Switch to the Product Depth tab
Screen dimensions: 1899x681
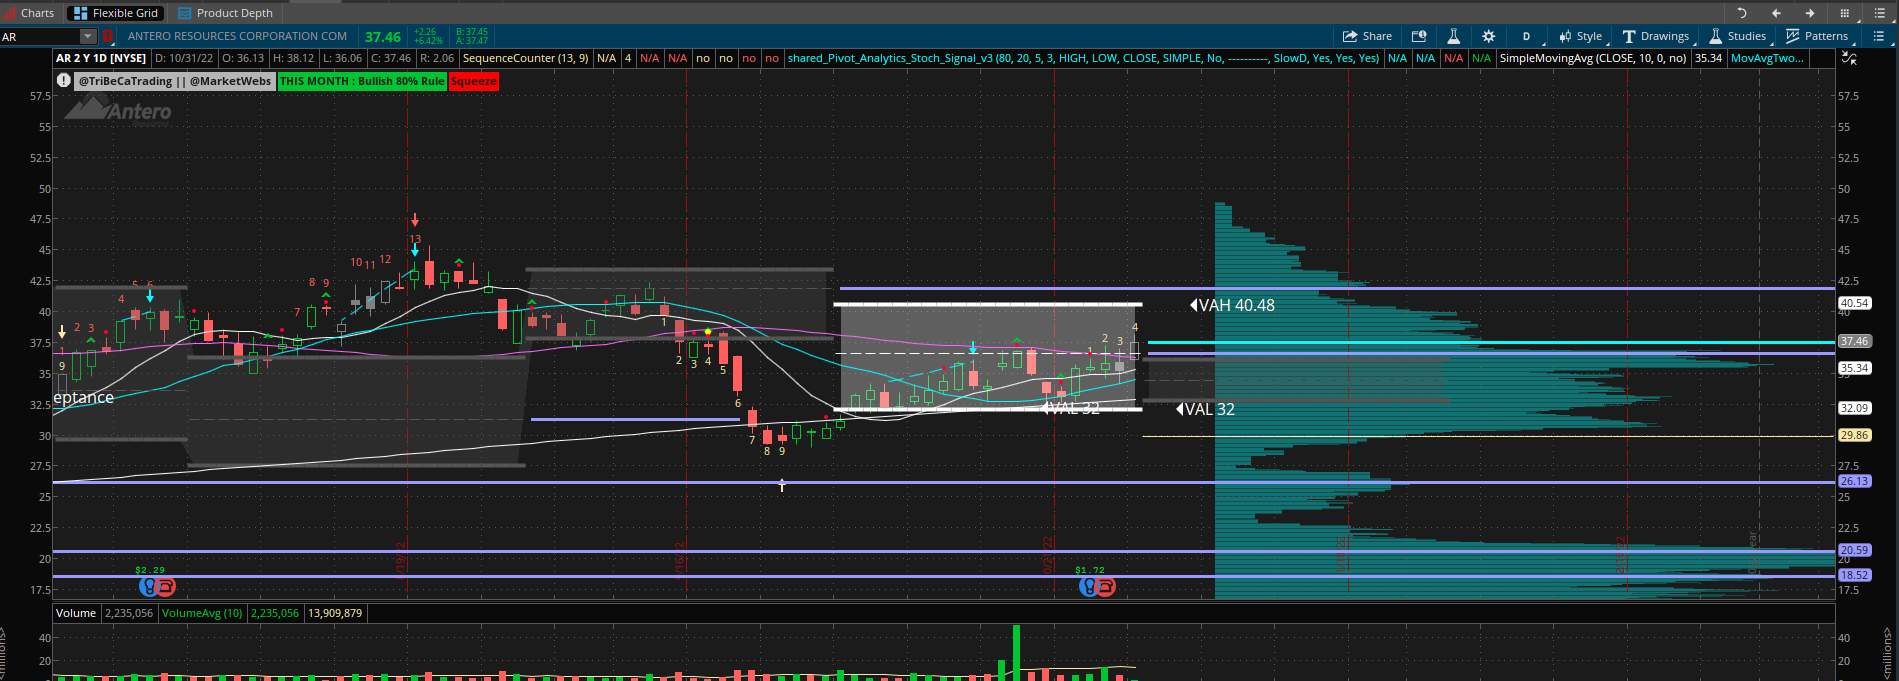(226, 13)
